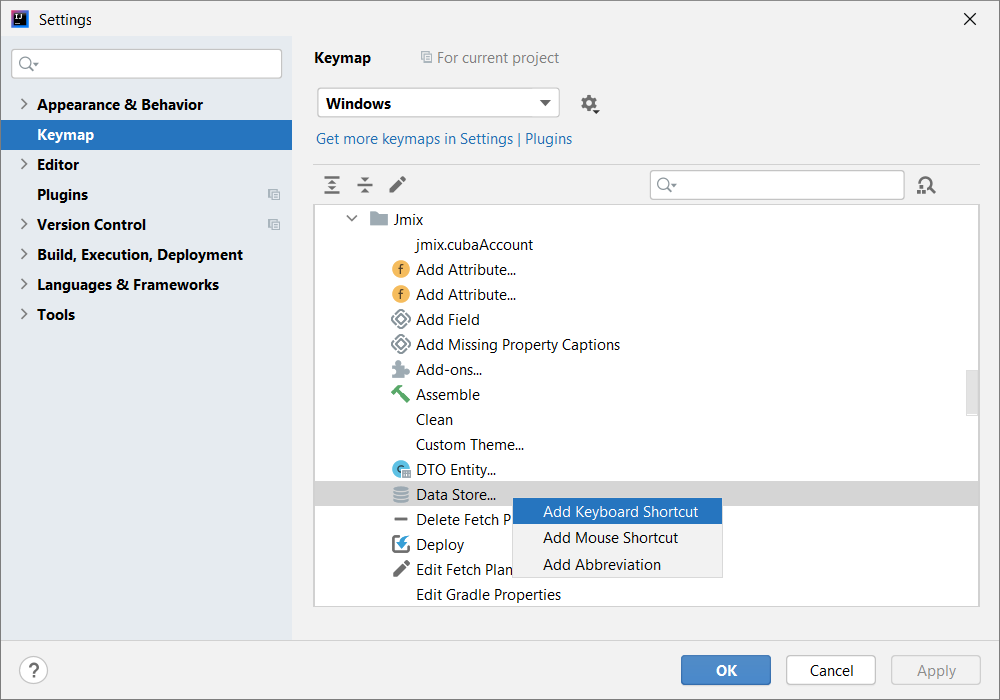Expand the Appearance & Behavior section
The image size is (1000, 700).
tap(24, 104)
